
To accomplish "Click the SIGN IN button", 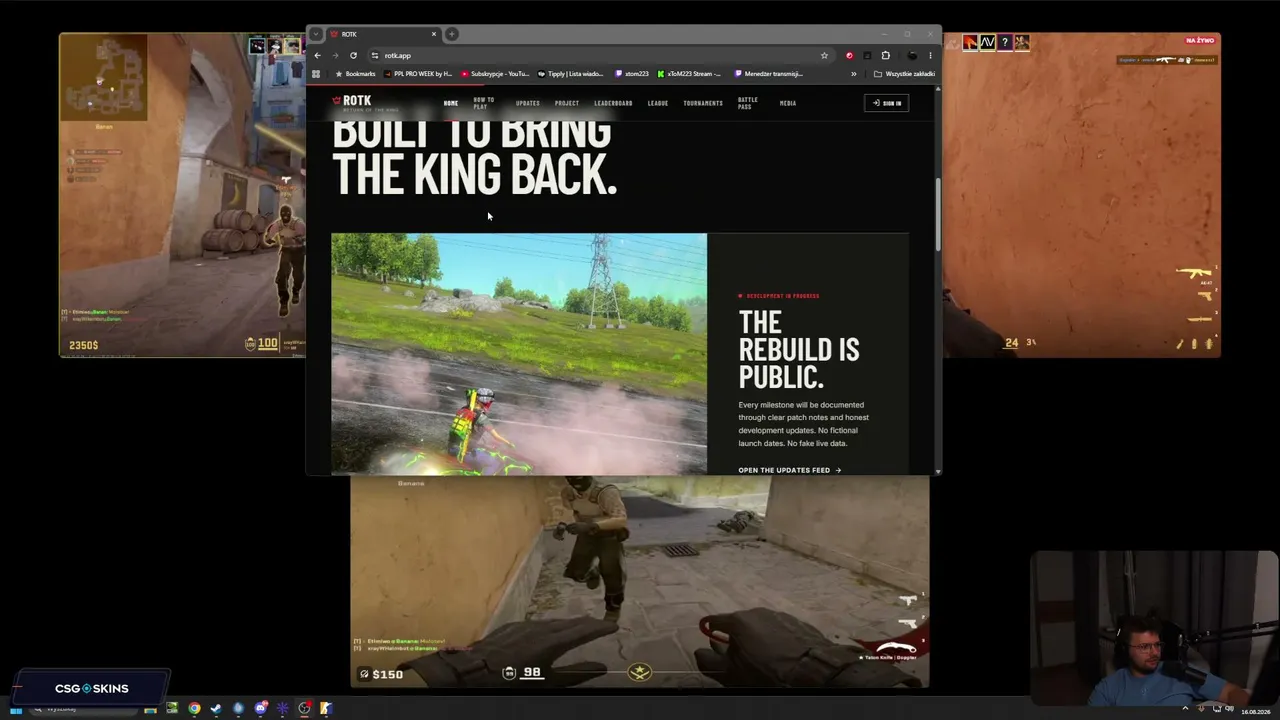I will (x=887, y=103).
